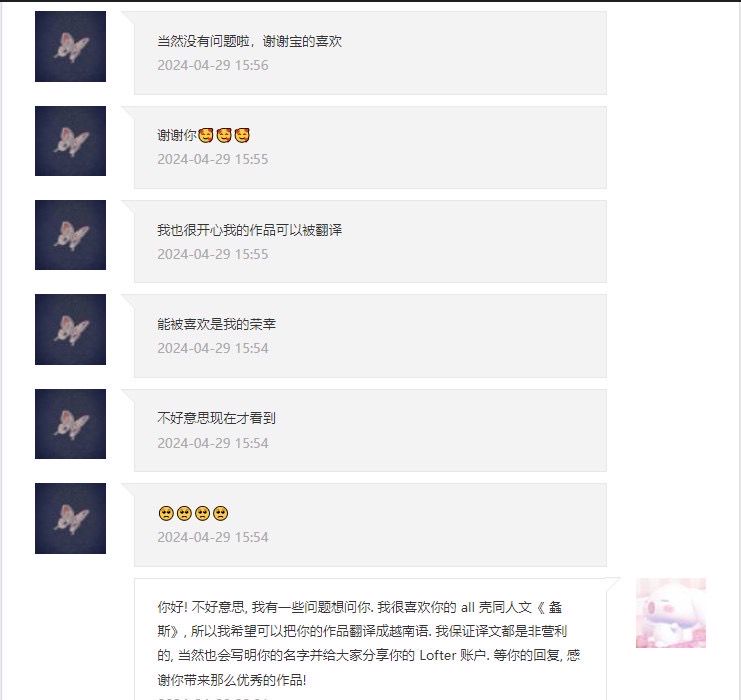Click the message '不好意思现在才看到'
The image size is (741, 700).
(216, 418)
